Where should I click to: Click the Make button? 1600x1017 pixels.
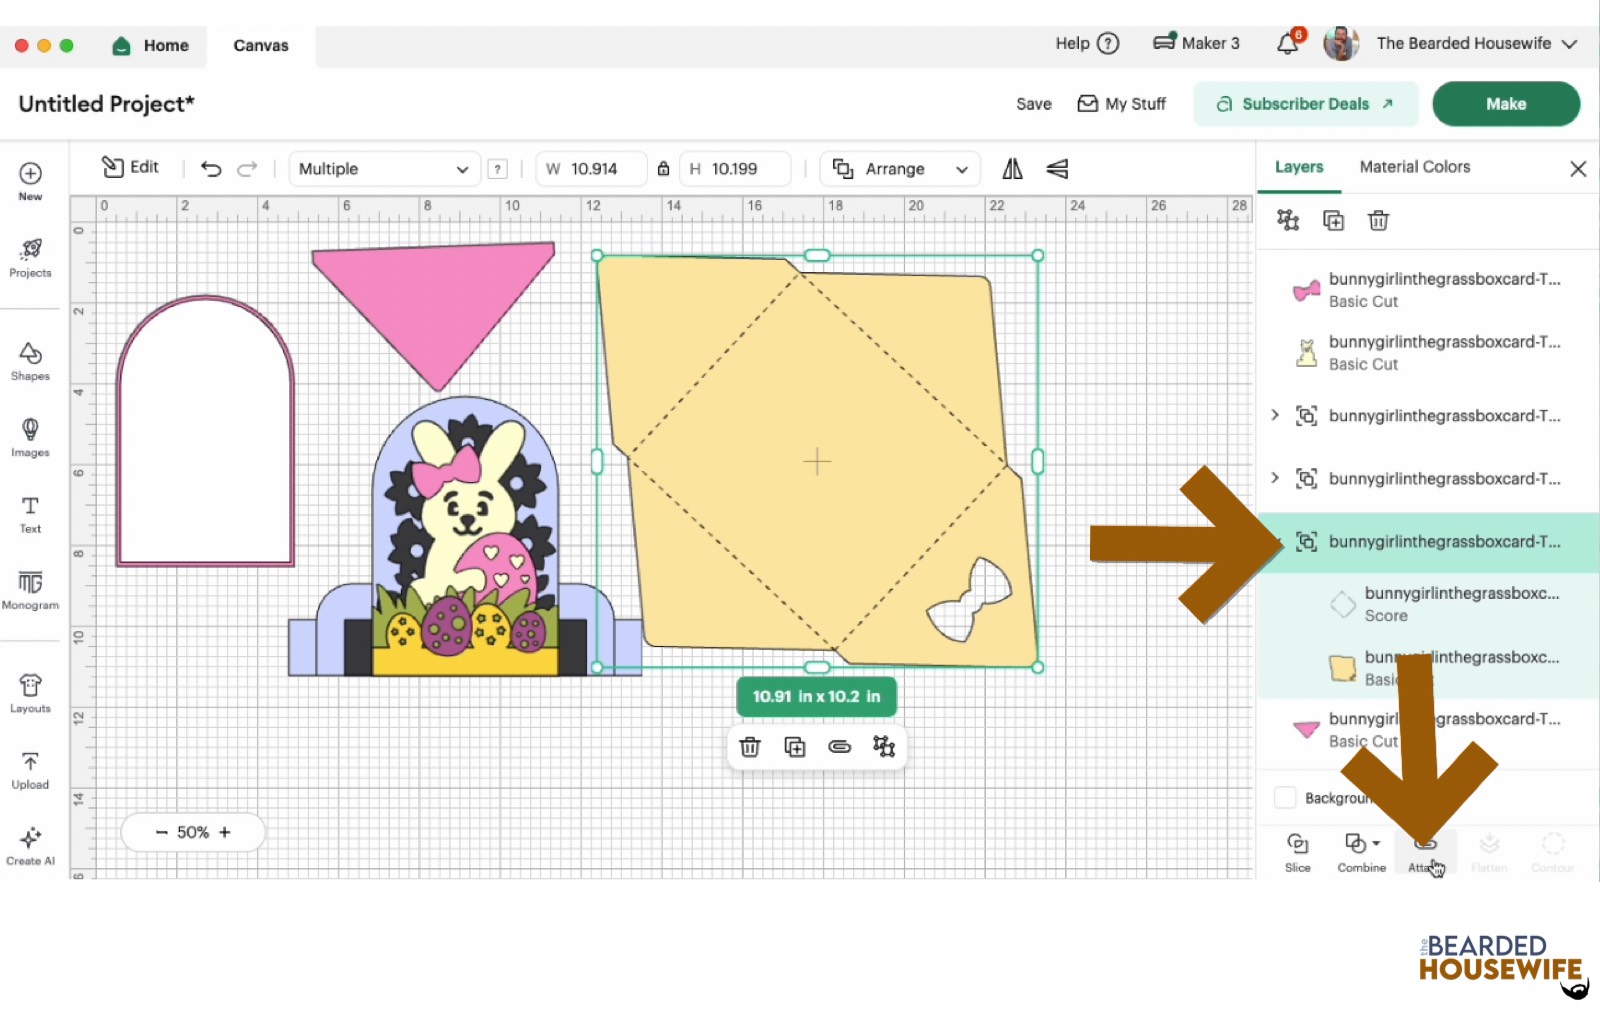[1505, 103]
